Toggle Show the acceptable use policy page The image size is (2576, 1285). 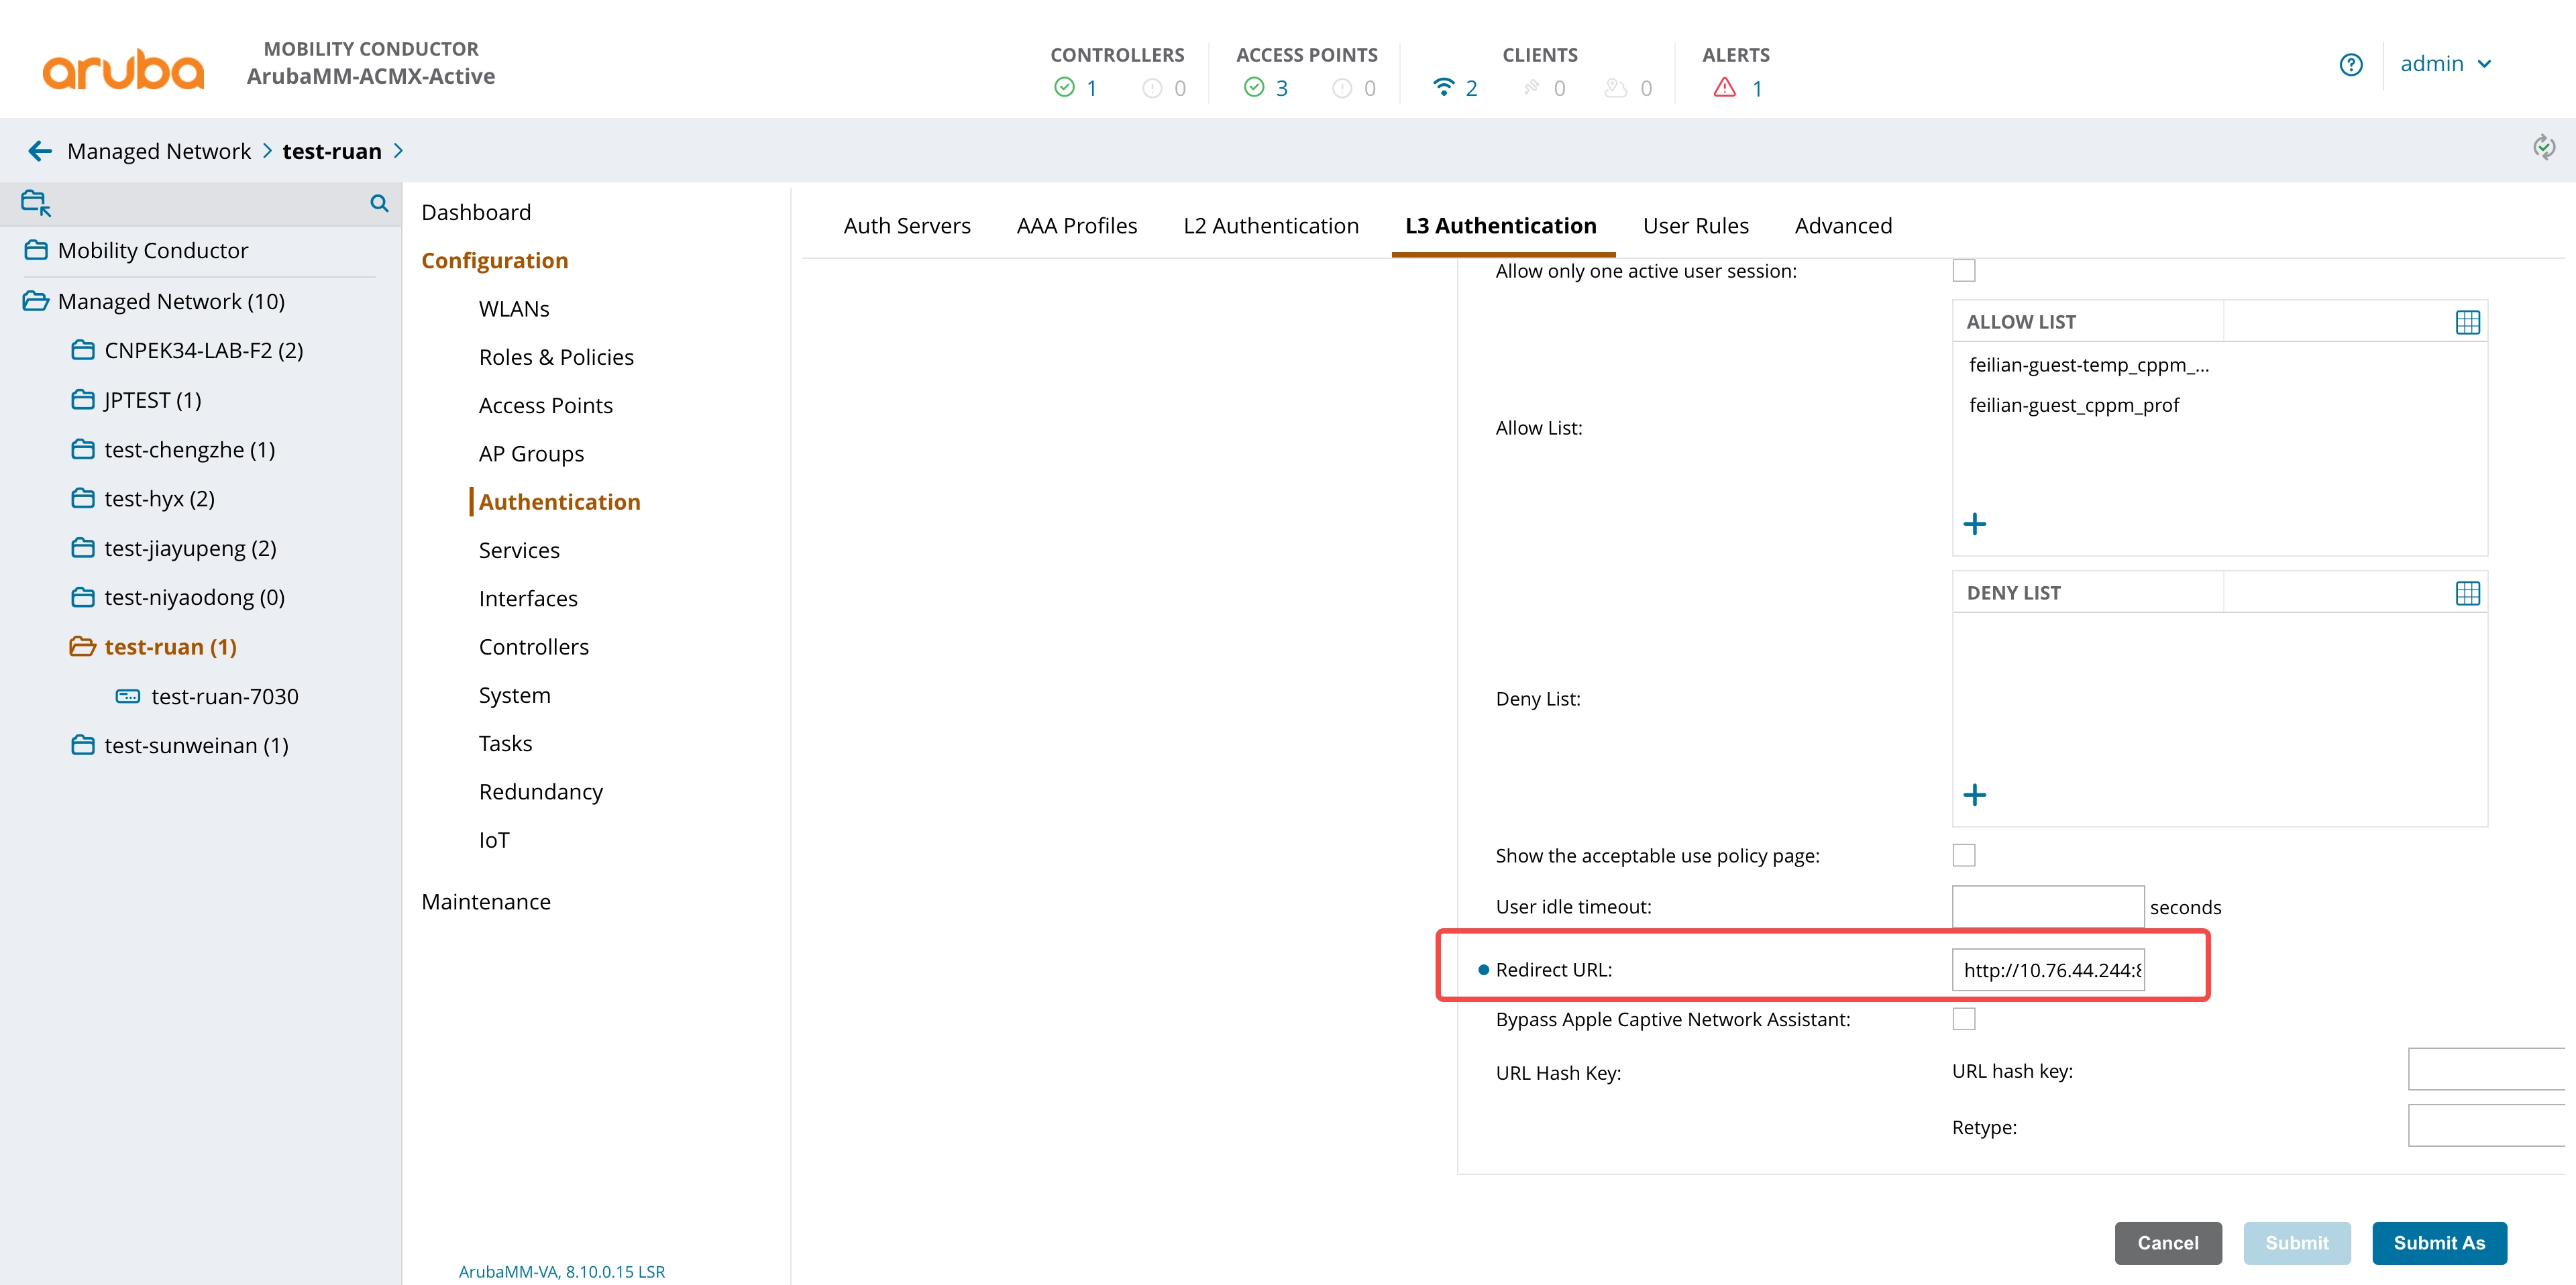[1964, 855]
